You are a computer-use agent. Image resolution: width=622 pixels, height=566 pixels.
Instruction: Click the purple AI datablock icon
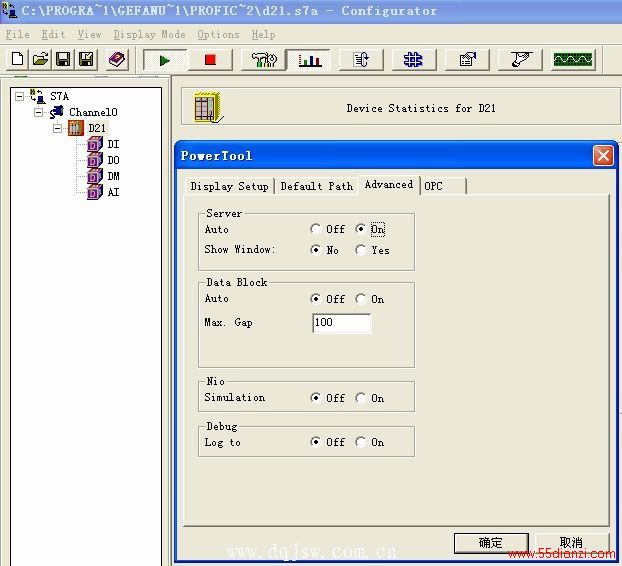coord(95,192)
